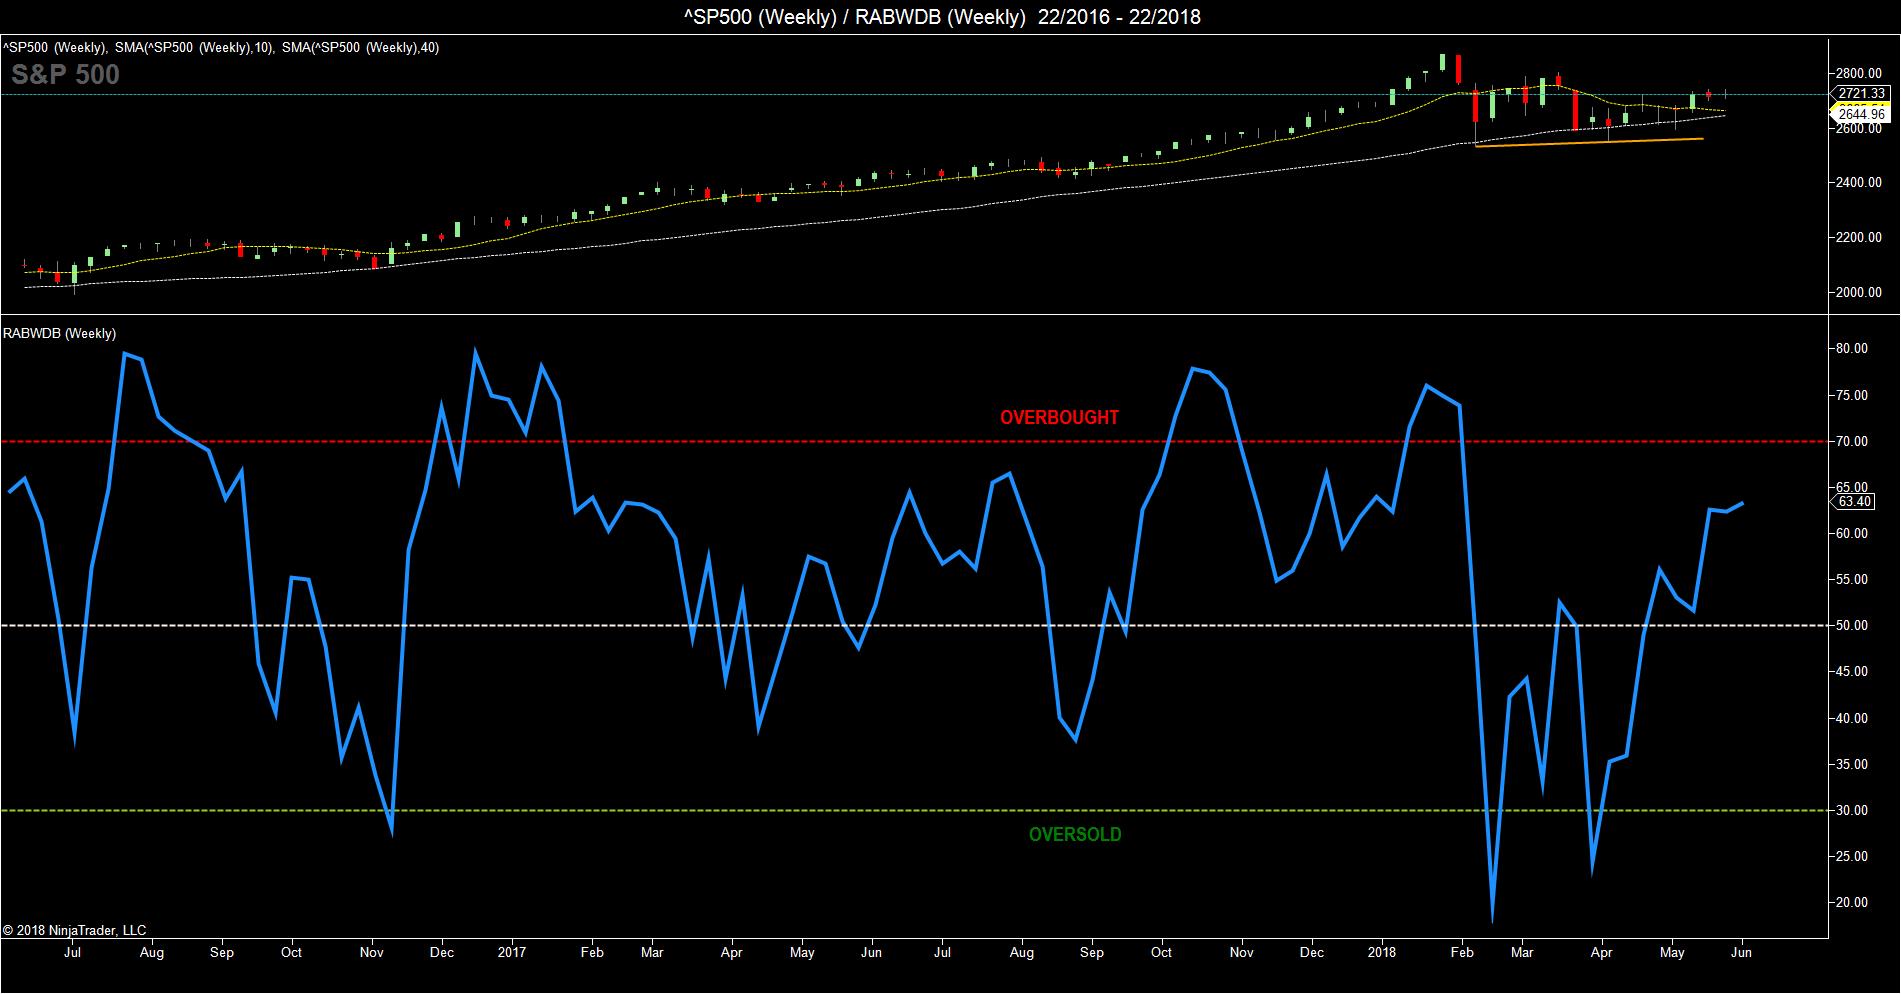Image resolution: width=1901 pixels, height=994 pixels.
Task: Click the 2017 label on time axis
Action: (x=512, y=953)
